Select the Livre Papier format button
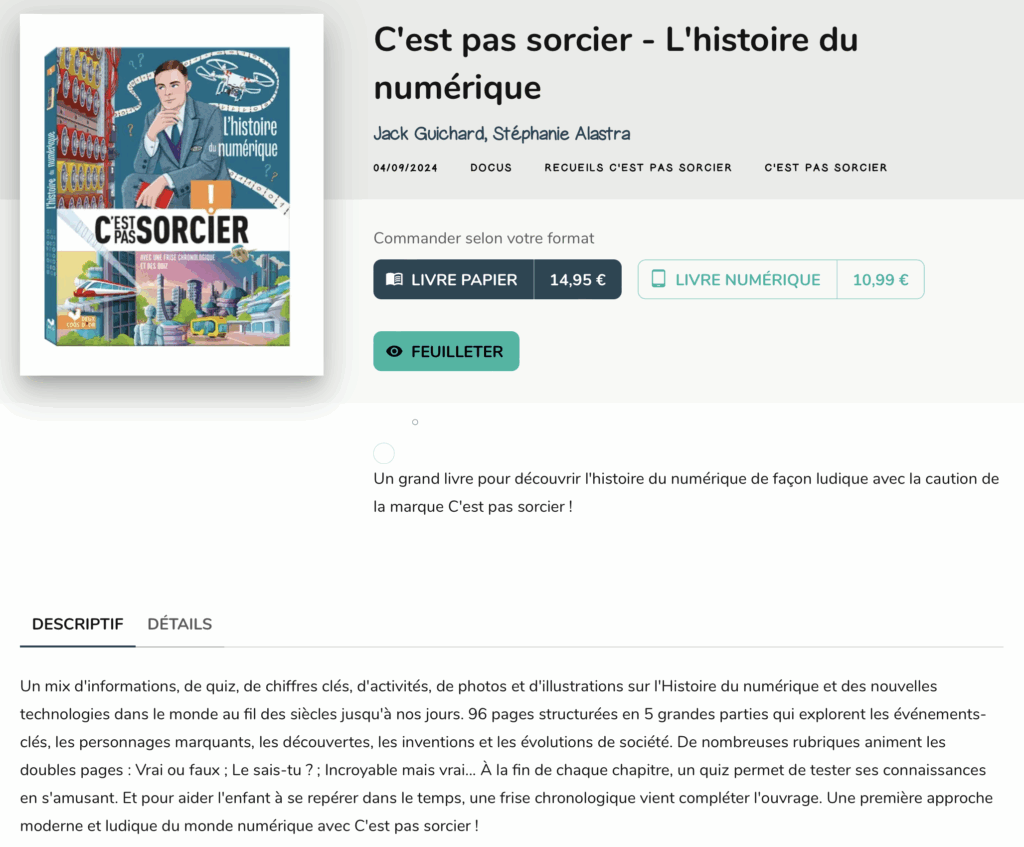 coord(454,280)
